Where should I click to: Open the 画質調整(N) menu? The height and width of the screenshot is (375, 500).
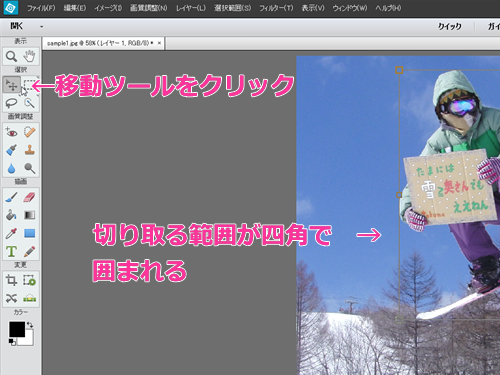[x=149, y=8]
